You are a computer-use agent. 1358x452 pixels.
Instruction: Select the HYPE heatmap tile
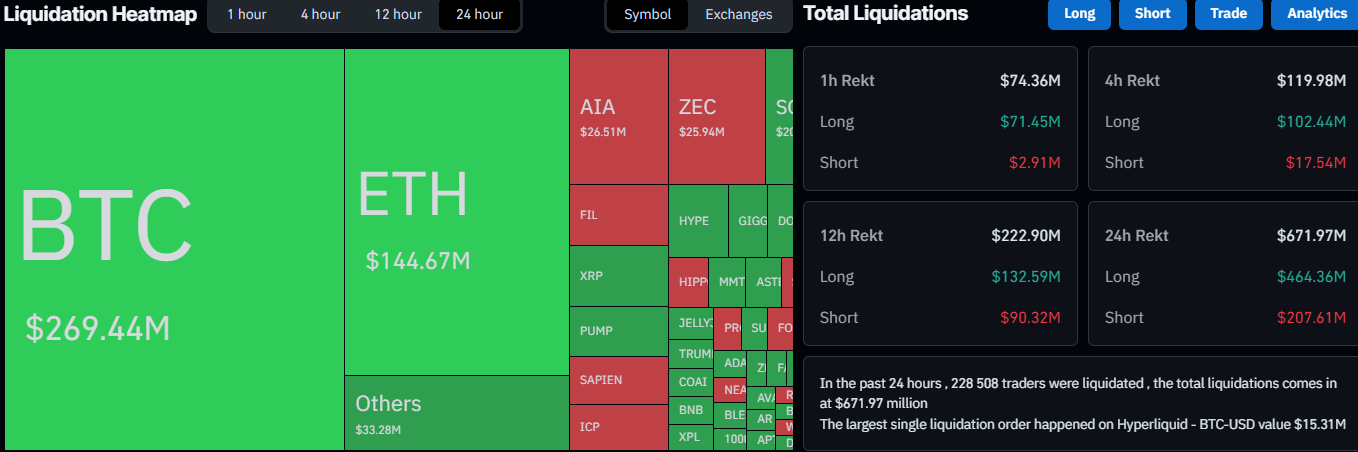(697, 221)
